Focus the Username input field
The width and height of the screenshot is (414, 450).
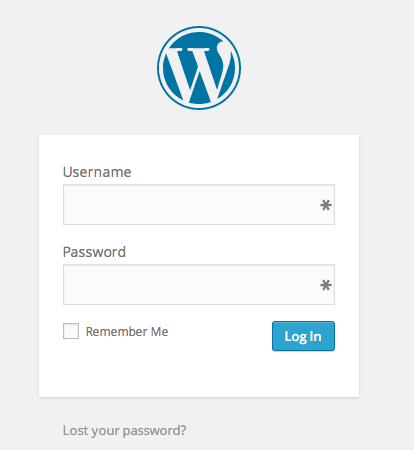tap(199, 204)
